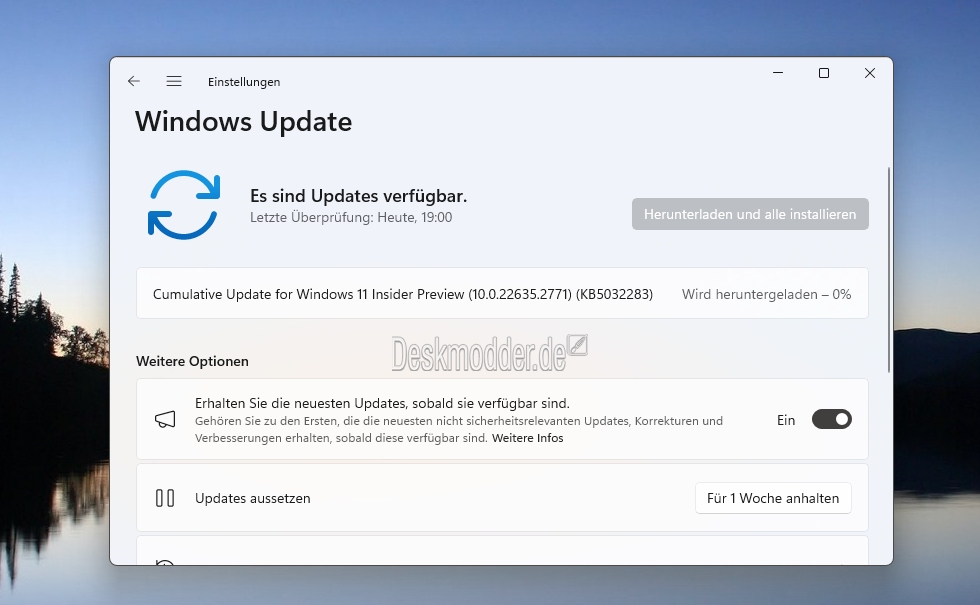Image resolution: width=980 pixels, height=605 pixels.
Task: Go back with the arrow icon
Action: [134, 81]
